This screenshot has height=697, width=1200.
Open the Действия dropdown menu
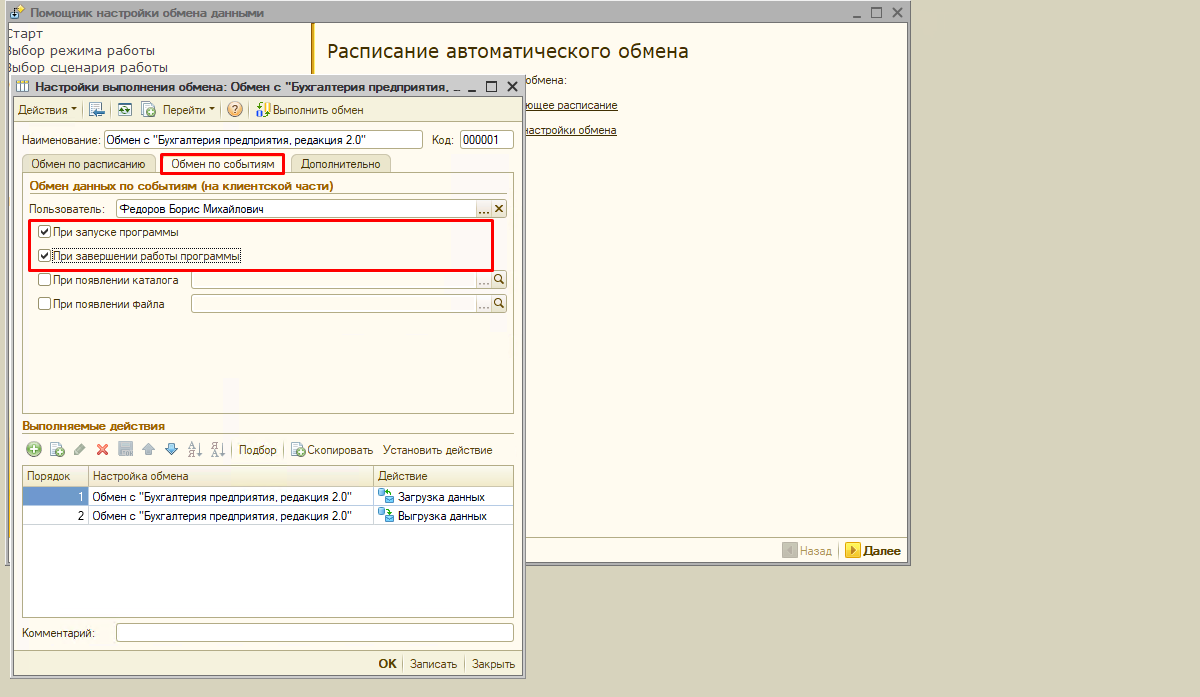pyautogui.click(x=48, y=110)
